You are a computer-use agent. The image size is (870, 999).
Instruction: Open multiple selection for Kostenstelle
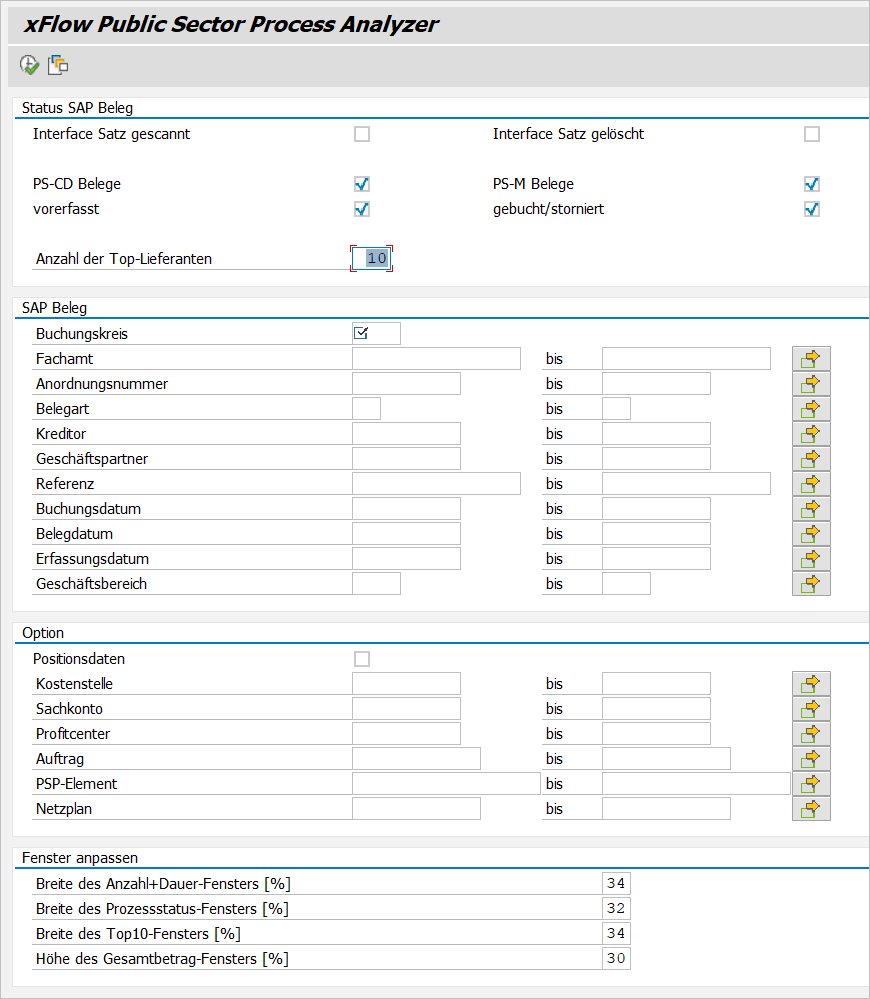tap(811, 683)
